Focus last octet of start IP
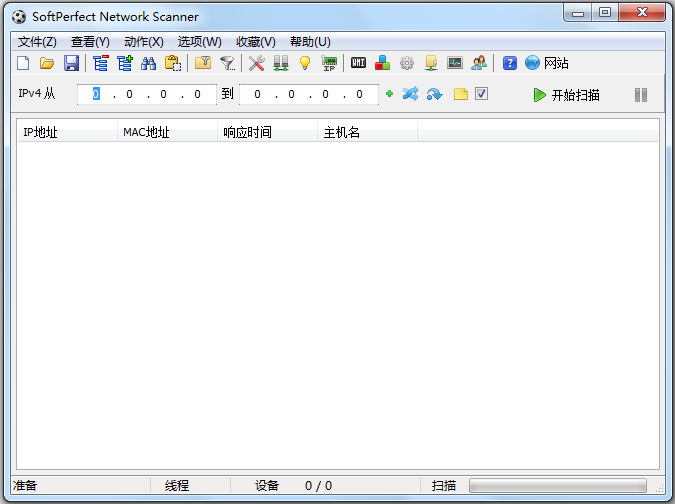The image size is (675, 504). pos(197,94)
